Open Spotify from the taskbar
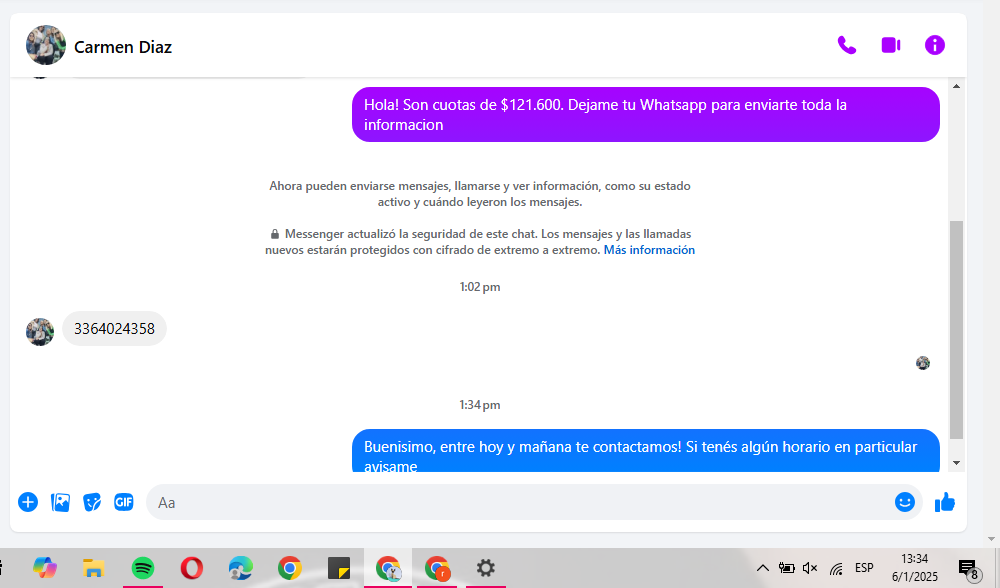Screen dimensions: 1000x588 pos(143,568)
